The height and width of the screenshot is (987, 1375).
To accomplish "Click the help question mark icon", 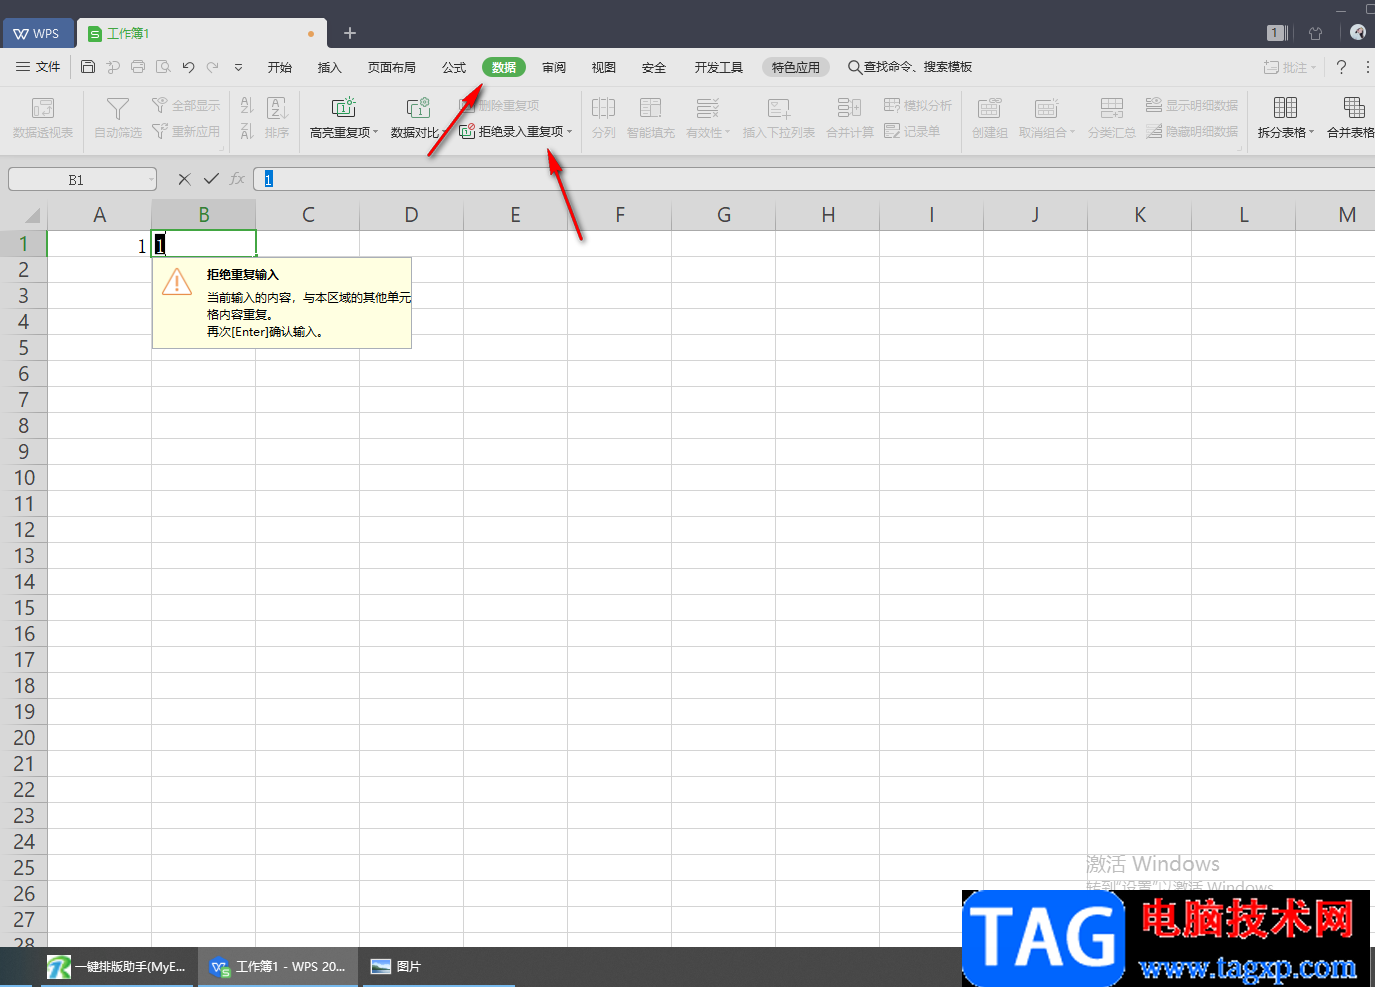I will pyautogui.click(x=1342, y=67).
